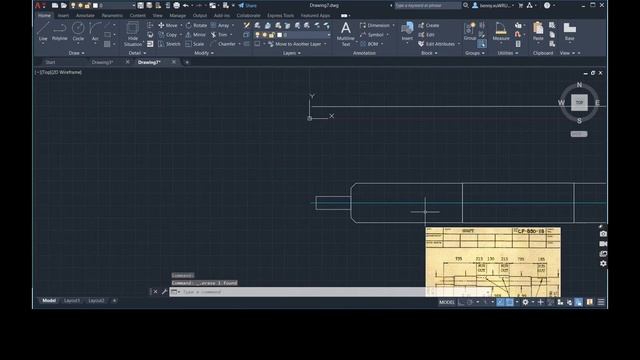Select the Circle tool
Viewport: 640px width, 360px height.
78,32
